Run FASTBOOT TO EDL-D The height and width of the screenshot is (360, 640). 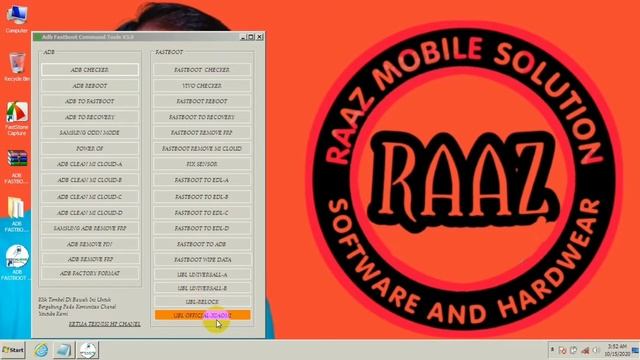202,229
